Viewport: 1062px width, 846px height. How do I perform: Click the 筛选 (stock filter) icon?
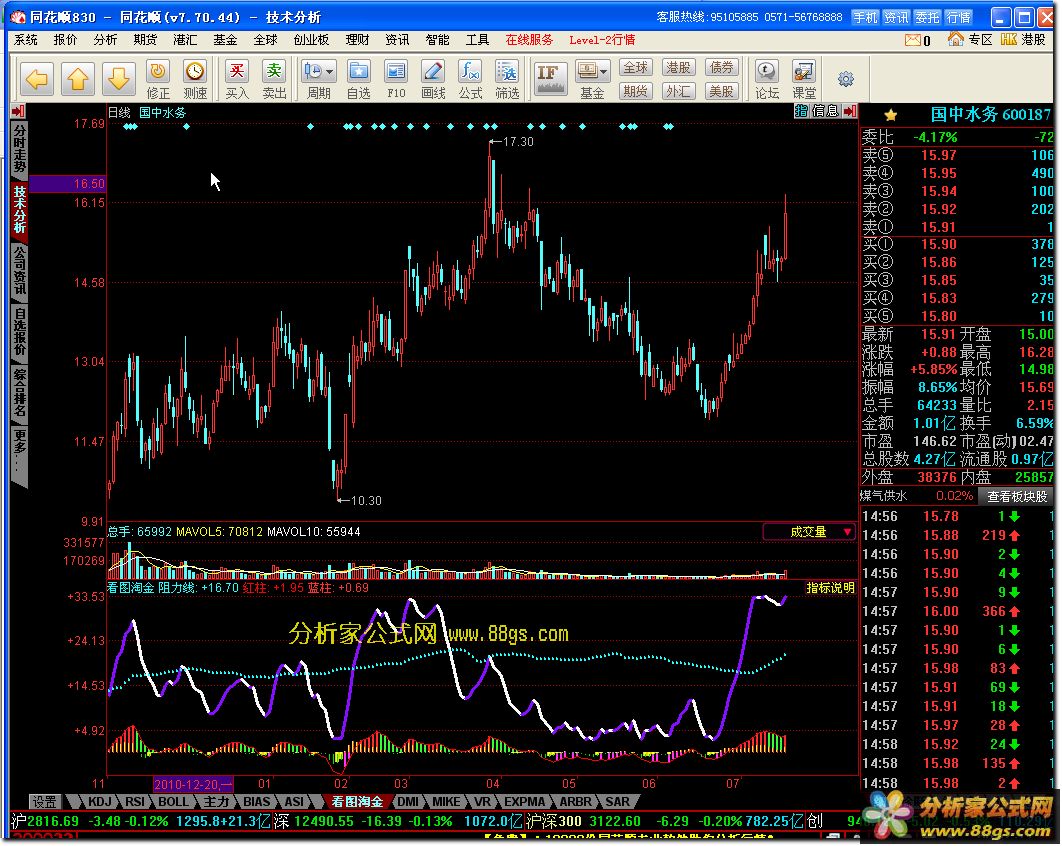point(507,79)
